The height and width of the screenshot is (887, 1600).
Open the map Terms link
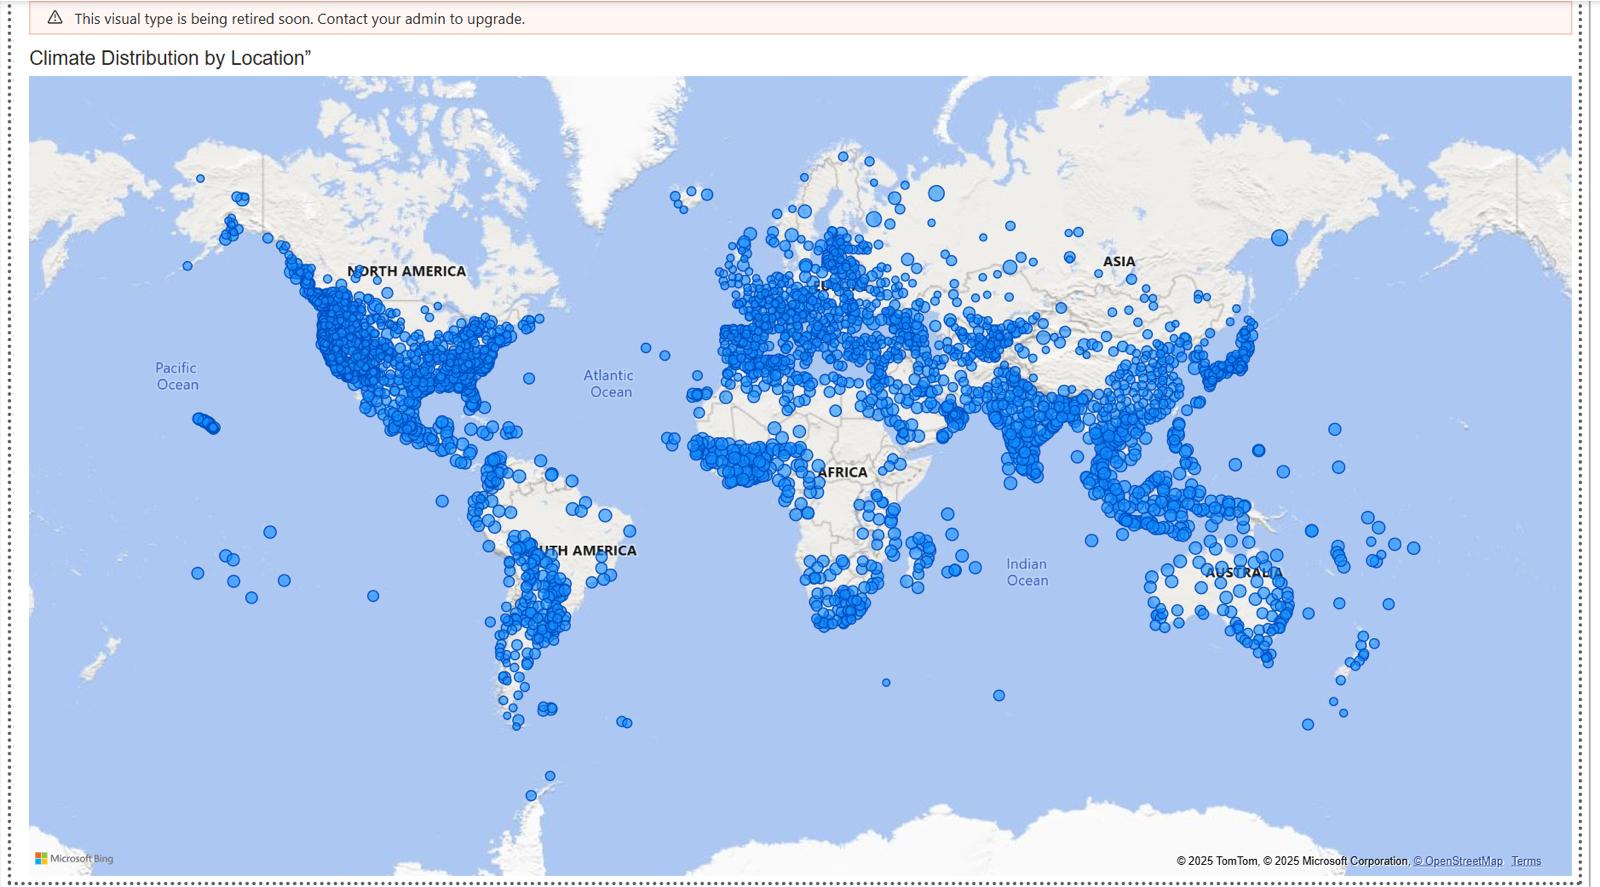point(1526,861)
